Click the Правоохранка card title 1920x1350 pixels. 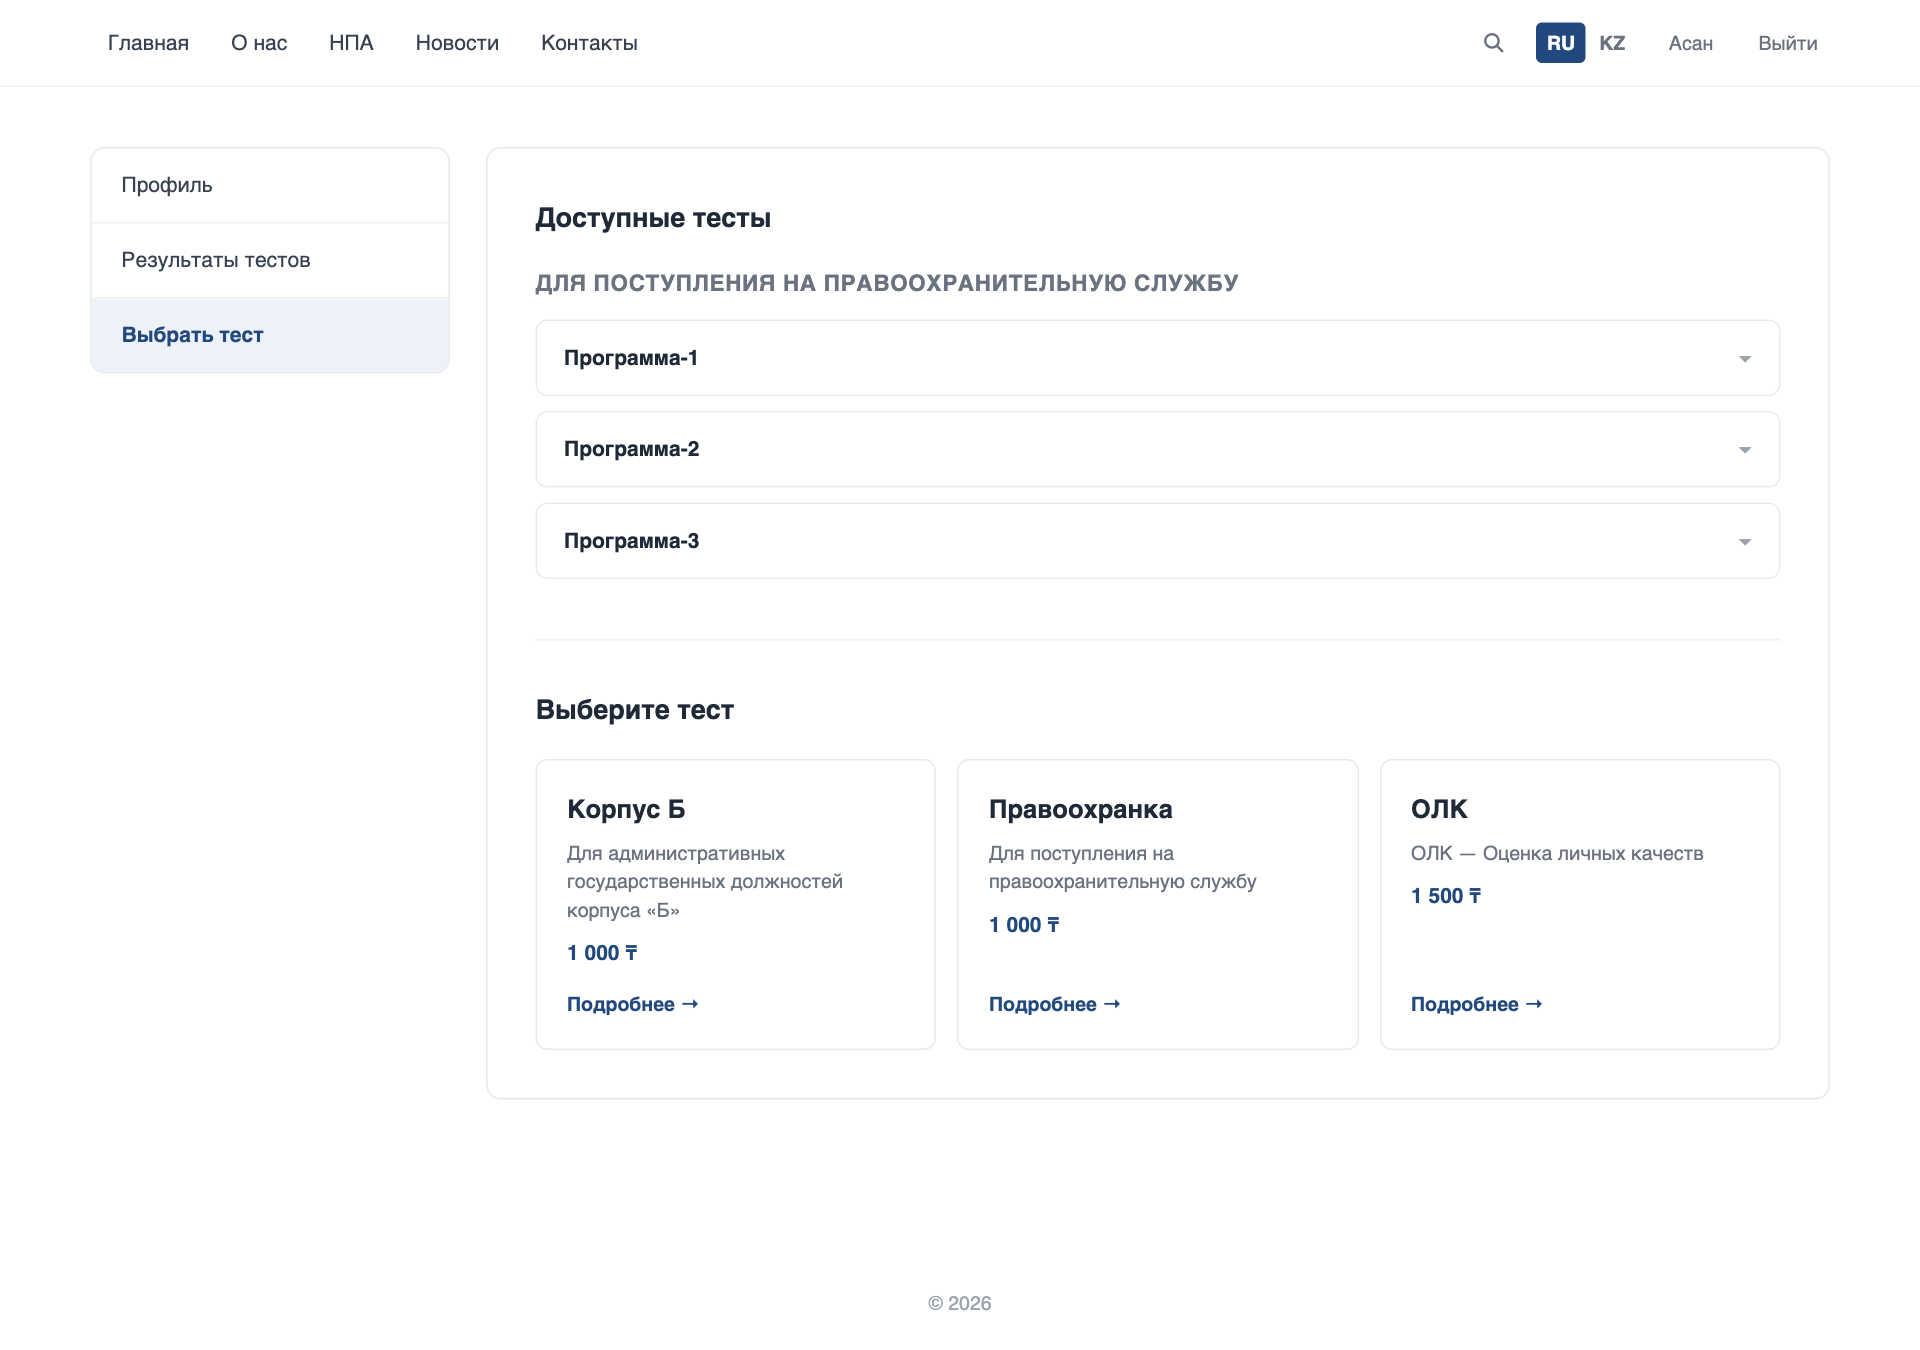1080,809
